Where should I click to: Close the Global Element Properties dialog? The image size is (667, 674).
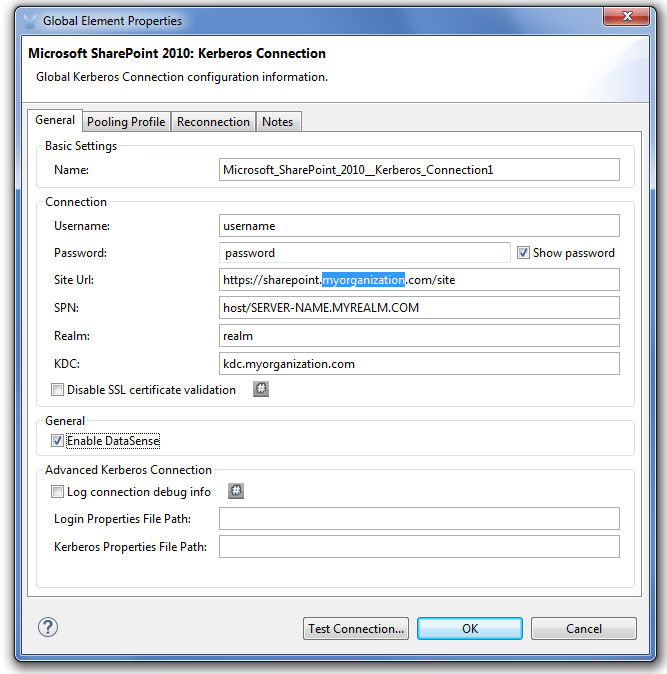627,16
